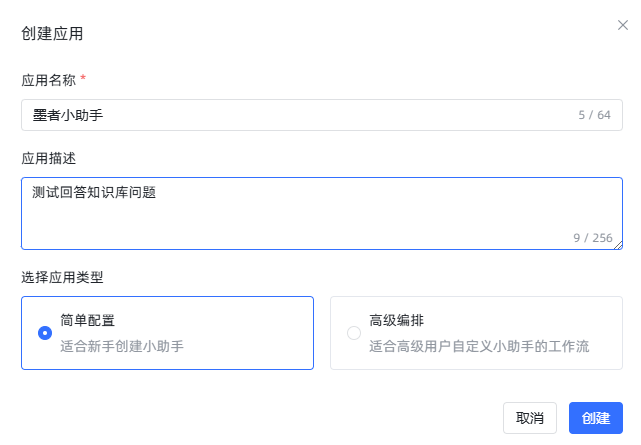Click the blue 创建 button
641x445 pixels.
596,418
